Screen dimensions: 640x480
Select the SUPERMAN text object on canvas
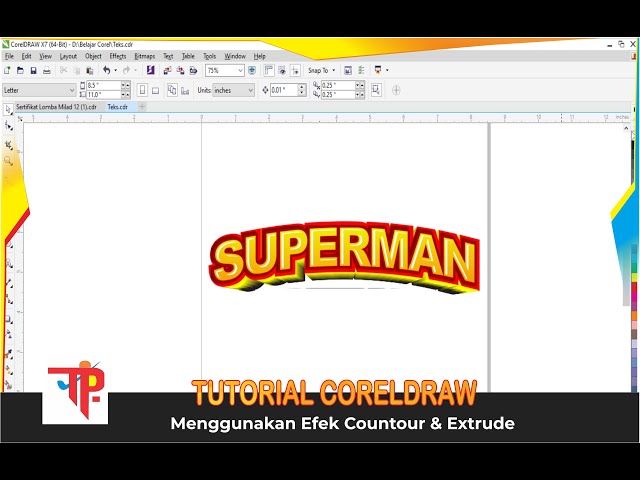(x=345, y=258)
